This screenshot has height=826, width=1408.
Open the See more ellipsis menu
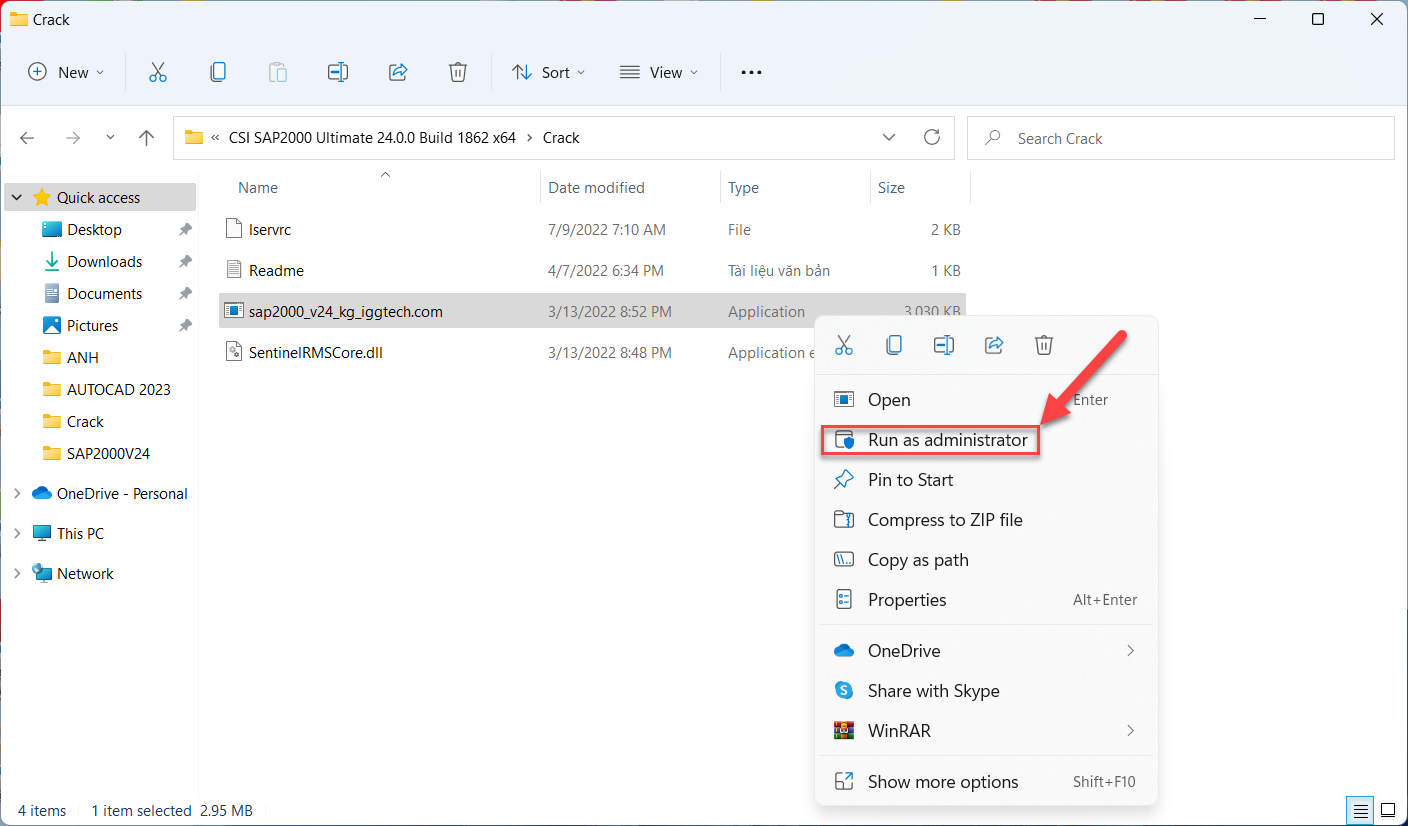coord(751,72)
